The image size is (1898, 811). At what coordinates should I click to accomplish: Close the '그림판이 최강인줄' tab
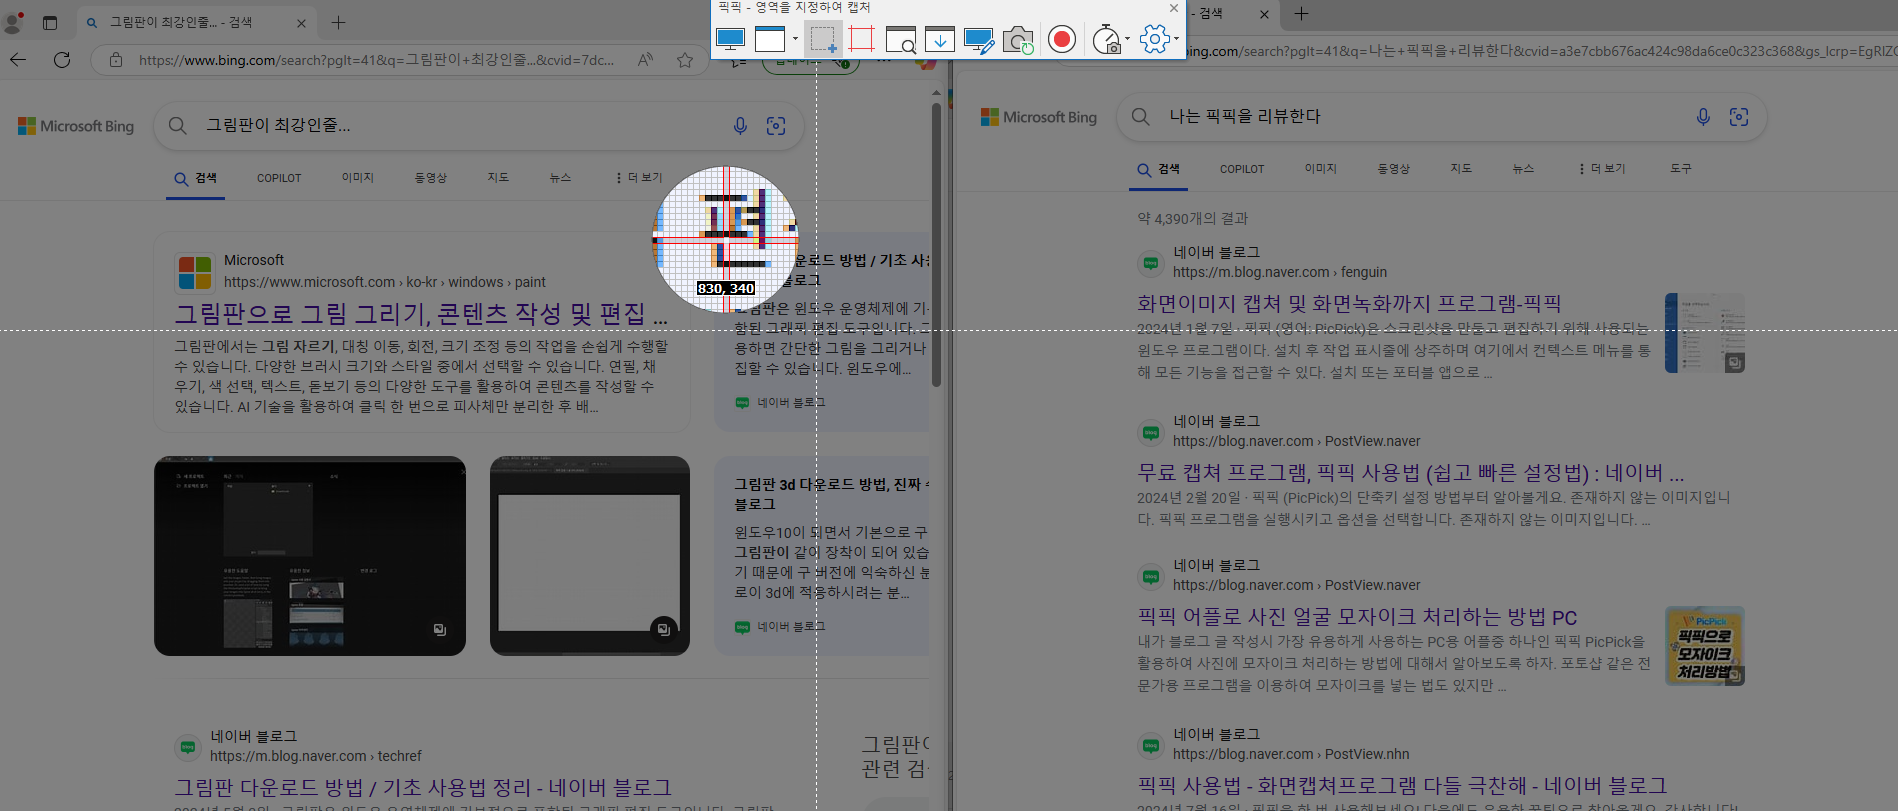(301, 22)
